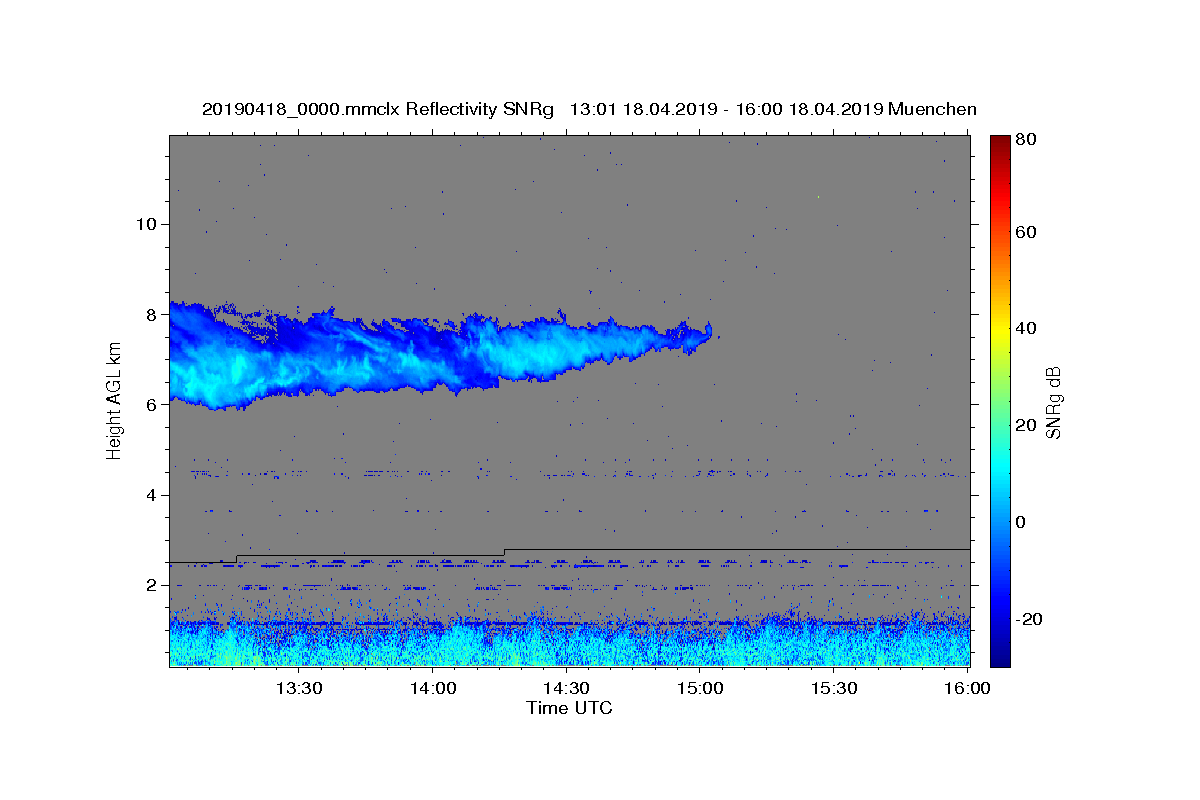Click the colorbar value 80
Viewport: 1200px width, 800px height.
(1026, 139)
